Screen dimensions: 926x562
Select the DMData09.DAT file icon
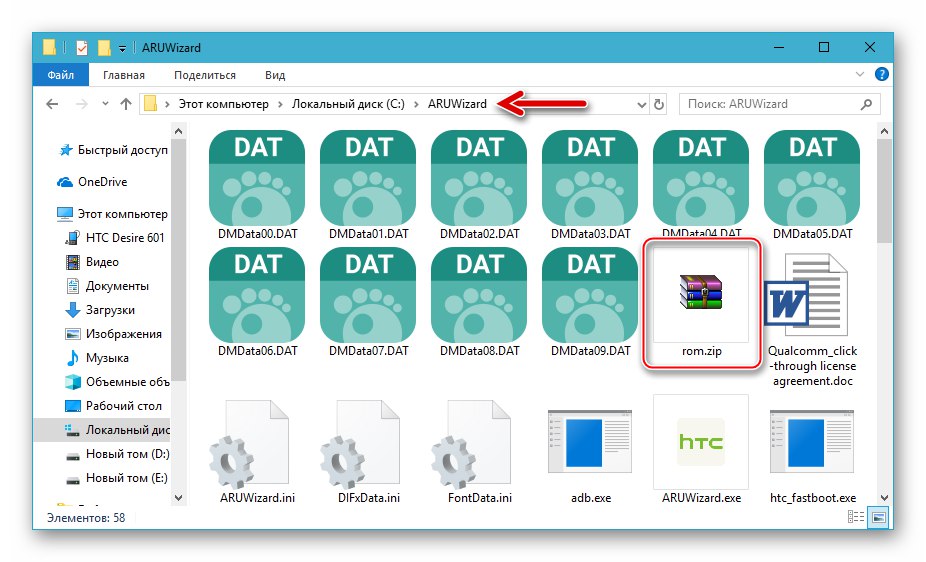(x=590, y=295)
